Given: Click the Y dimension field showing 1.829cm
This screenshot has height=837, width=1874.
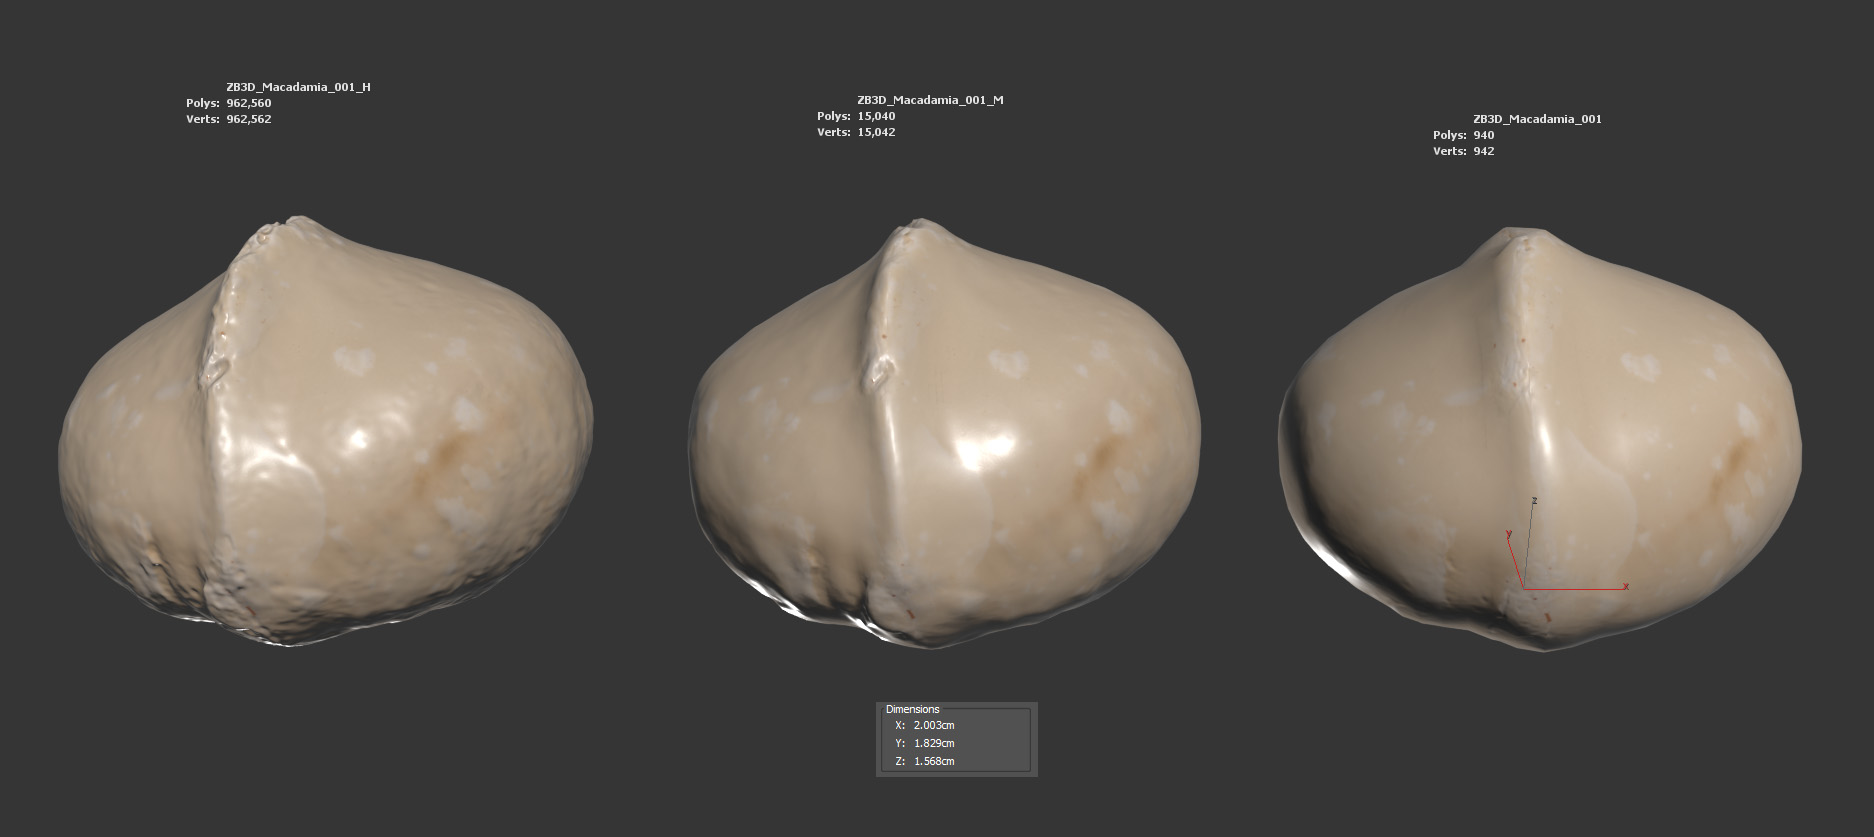Looking at the screenshot, I should click(934, 743).
